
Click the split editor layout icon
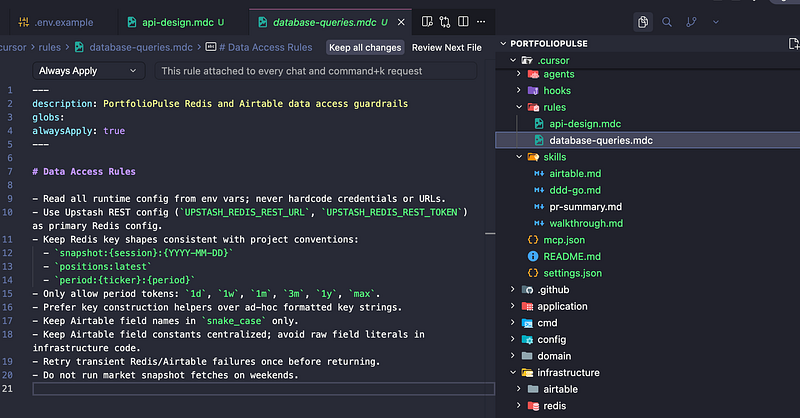[x=463, y=21]
